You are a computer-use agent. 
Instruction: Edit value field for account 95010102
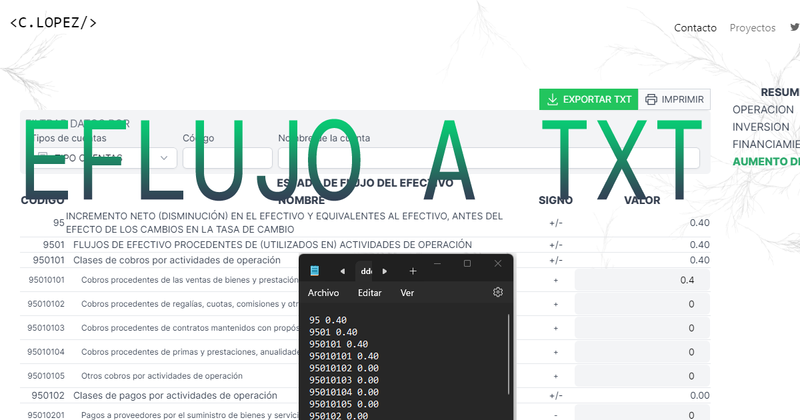(x=642, y=304)
